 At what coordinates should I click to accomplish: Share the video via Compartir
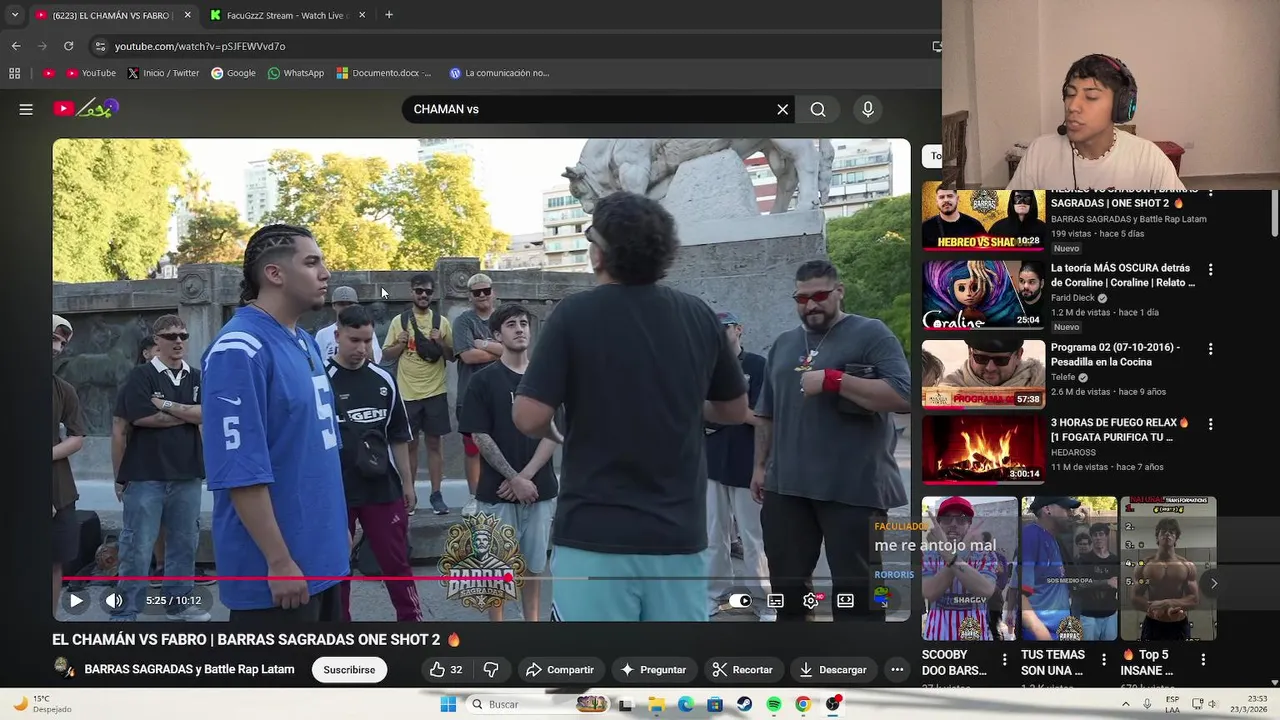pyautogui.click(x=560, y=670)
